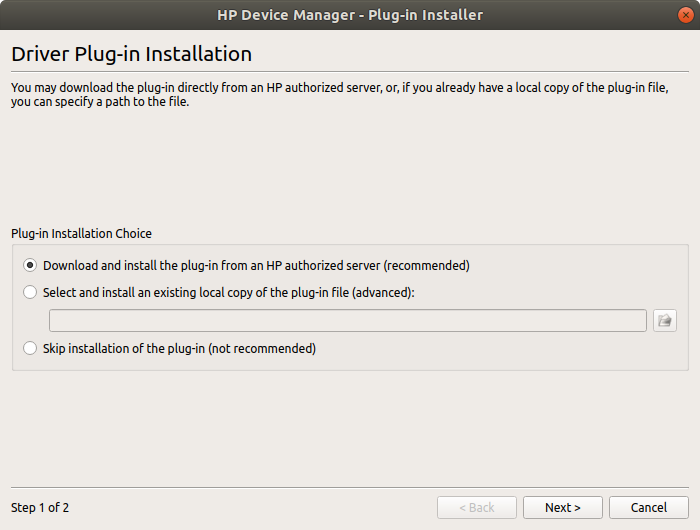Image resolution: width=700 pixels, height=530 pixels.
Task: Click the Step 1 of 2 indicator
Action: (x=40, y=508)
